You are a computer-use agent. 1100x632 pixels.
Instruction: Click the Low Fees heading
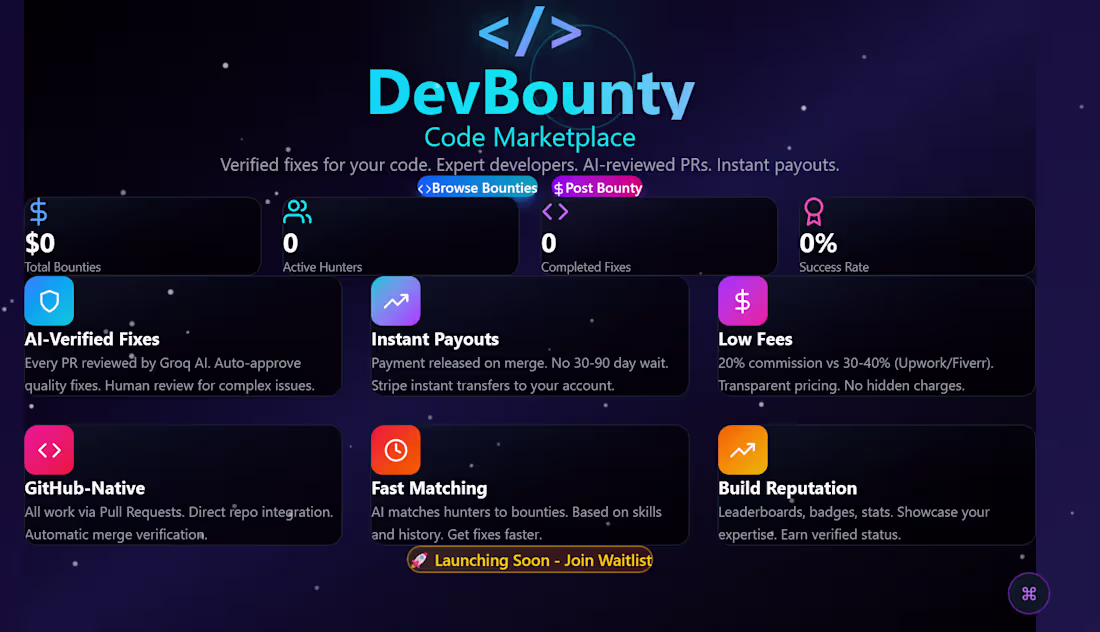[755, 339]
